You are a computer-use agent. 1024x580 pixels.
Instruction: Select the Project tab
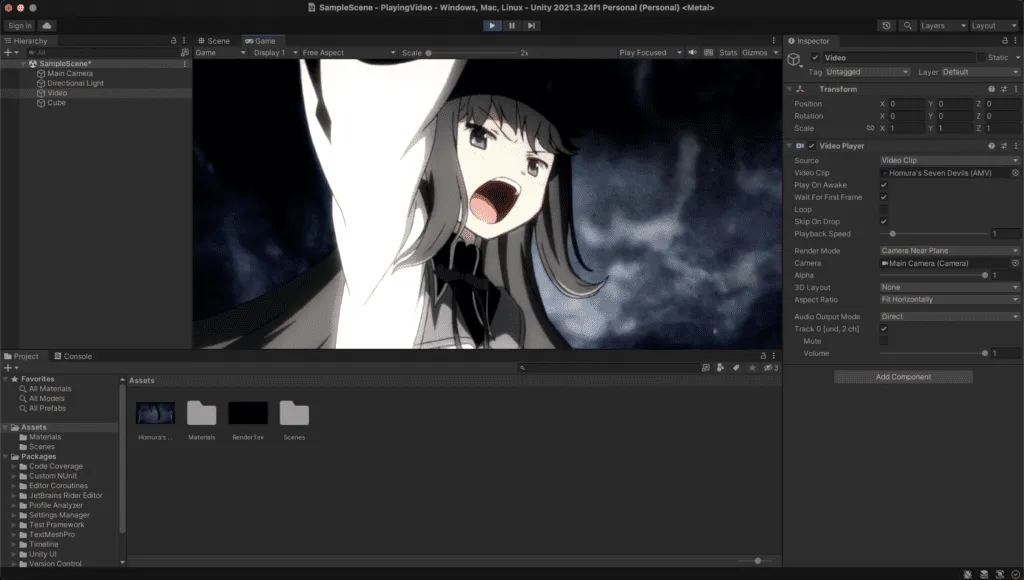point(22,356)
